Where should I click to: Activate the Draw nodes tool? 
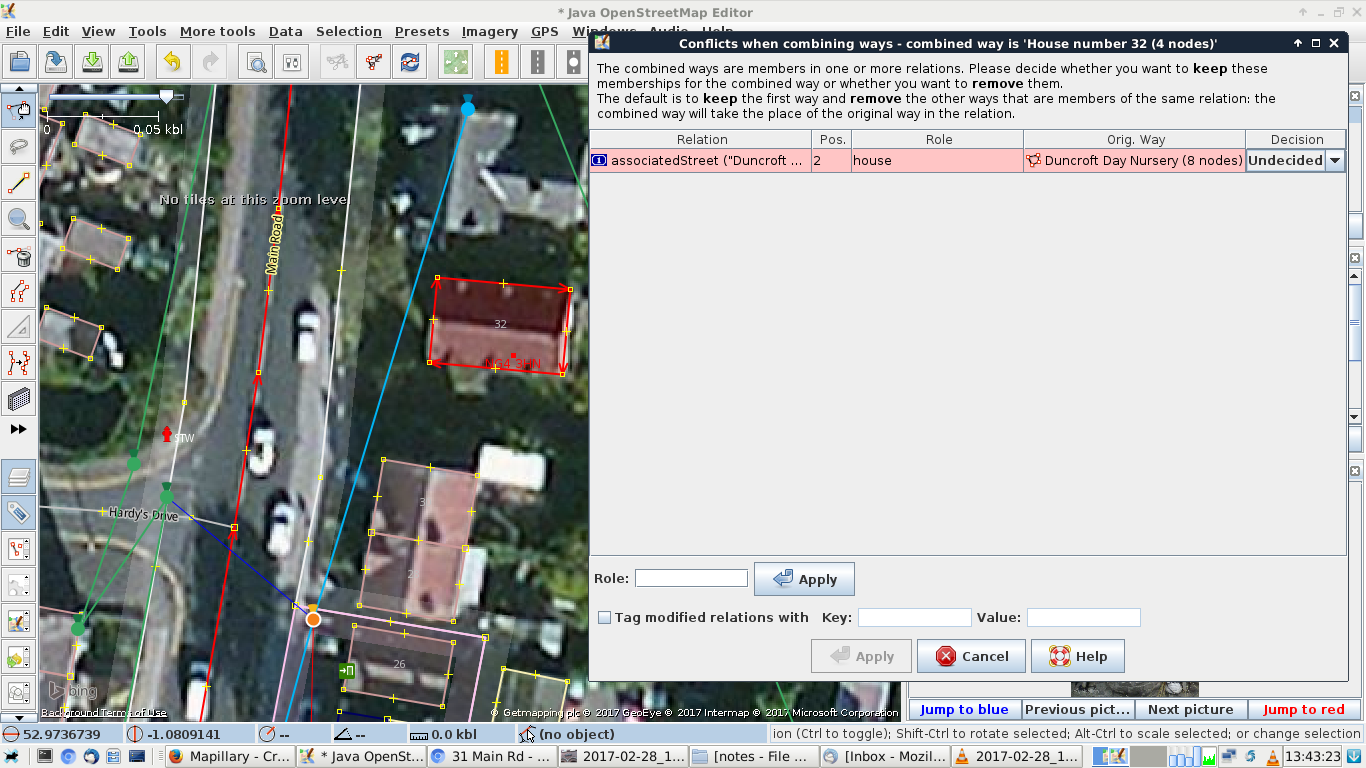(19, 182)
